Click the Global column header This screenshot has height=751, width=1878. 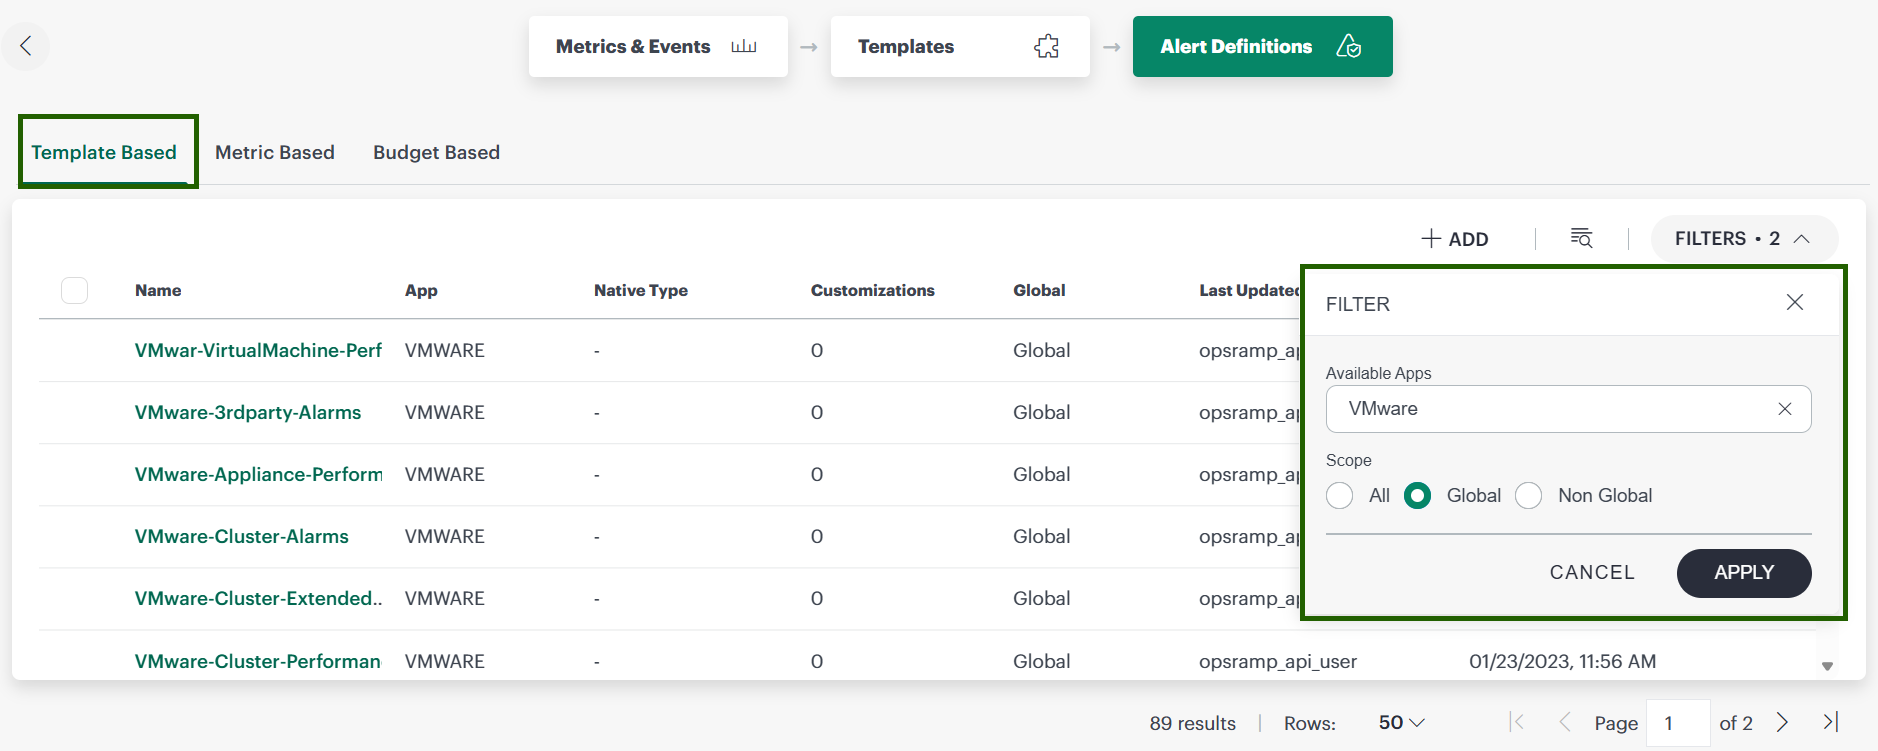[x=1039, y=290]
